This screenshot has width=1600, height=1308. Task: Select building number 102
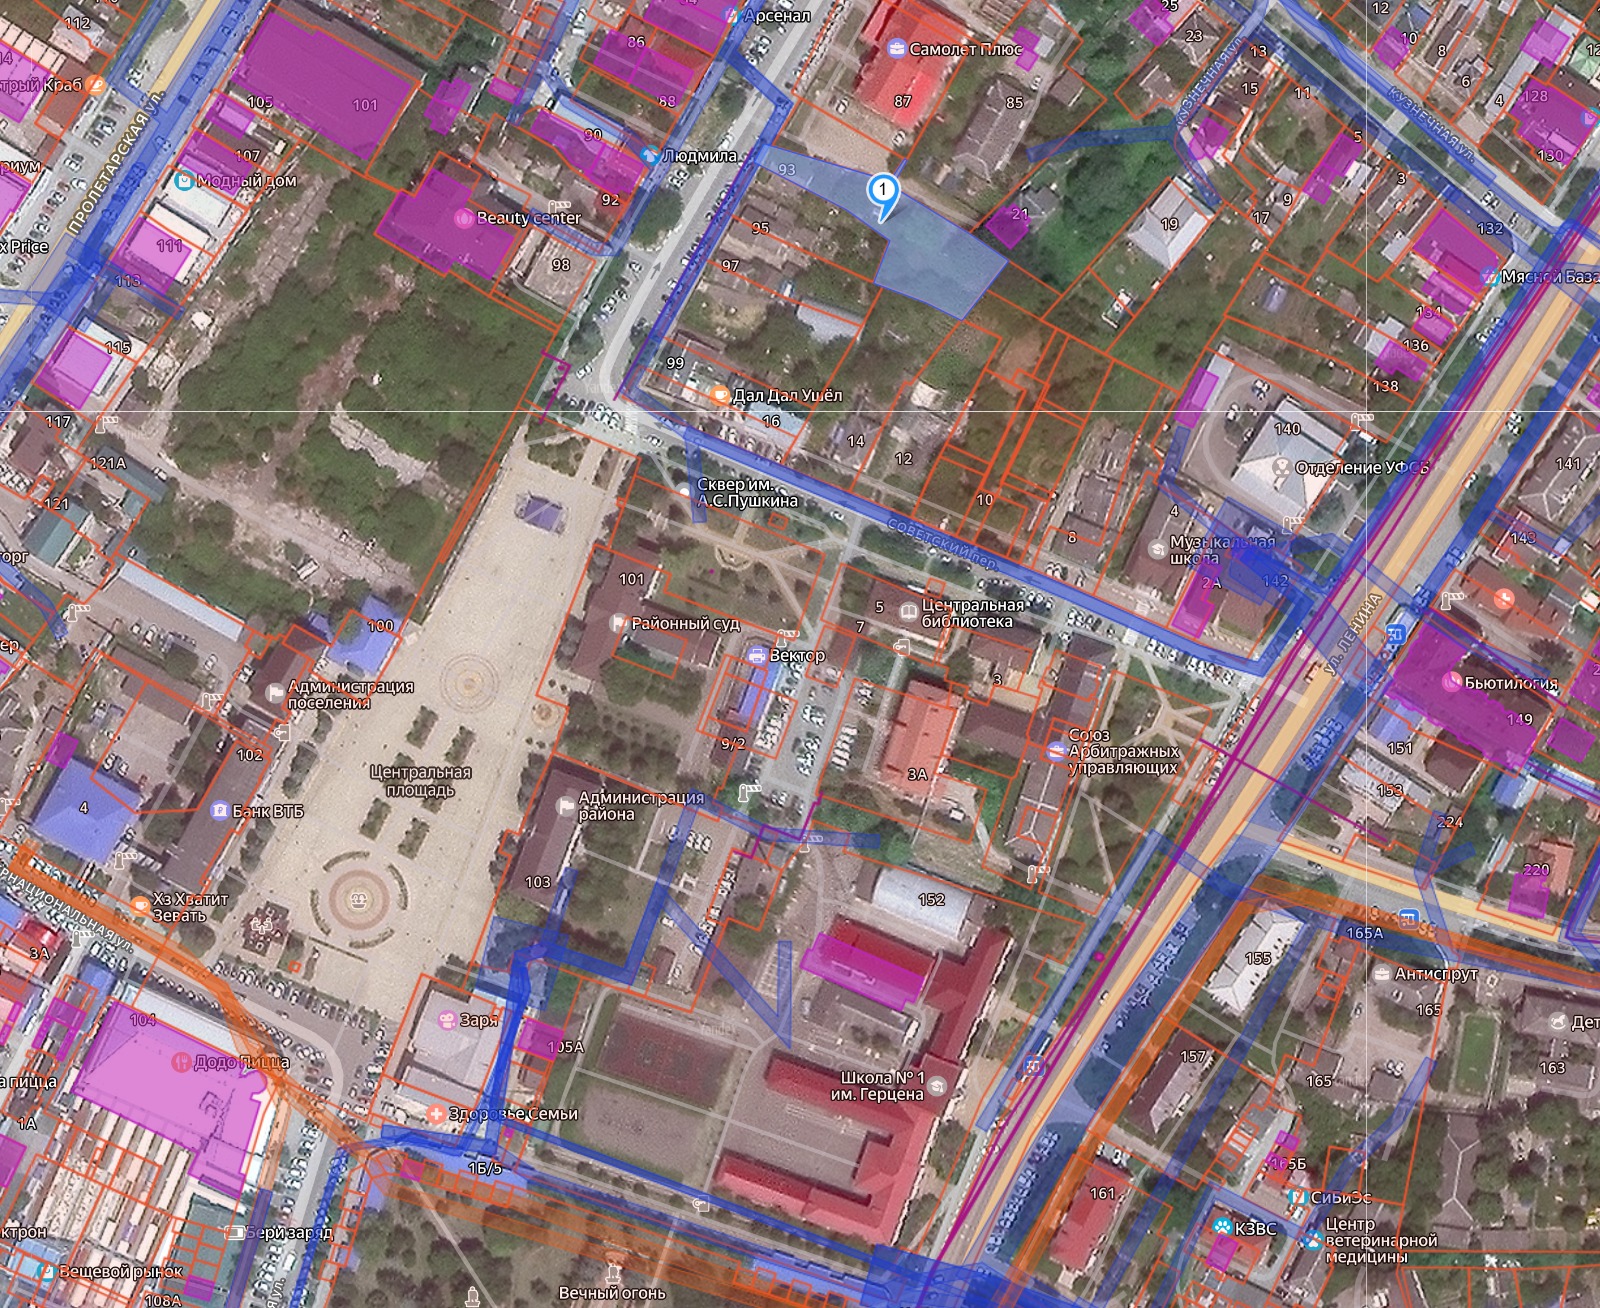coord(250,755)
